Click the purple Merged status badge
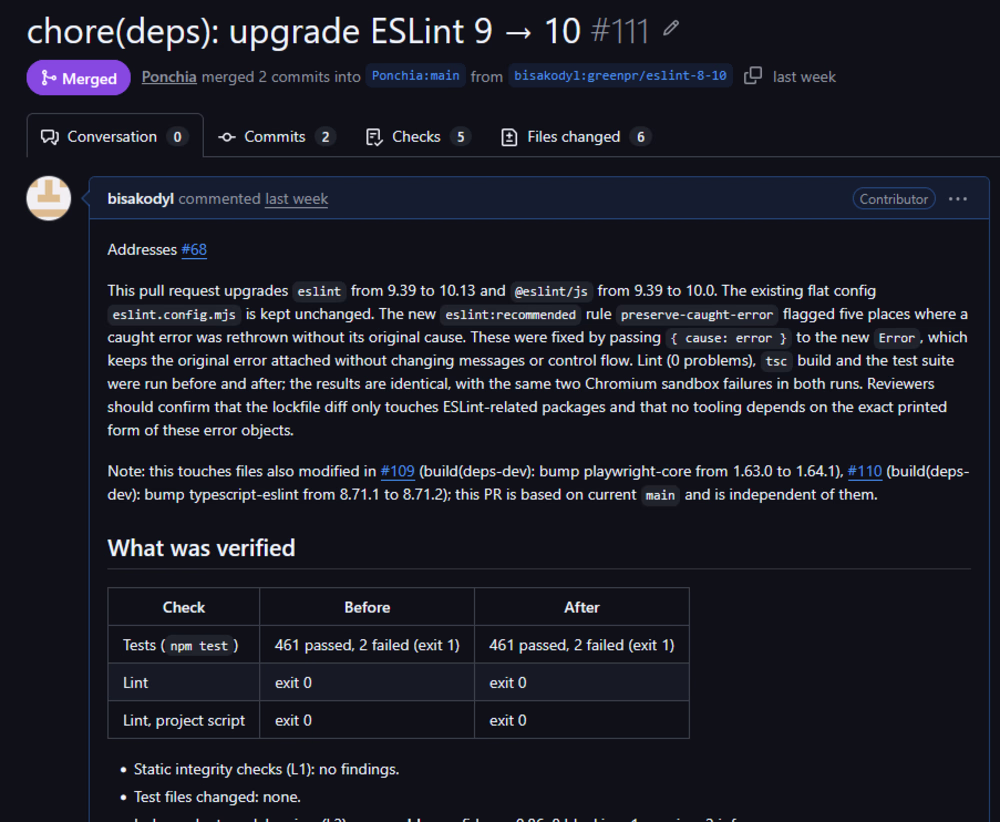 point(78,78)
